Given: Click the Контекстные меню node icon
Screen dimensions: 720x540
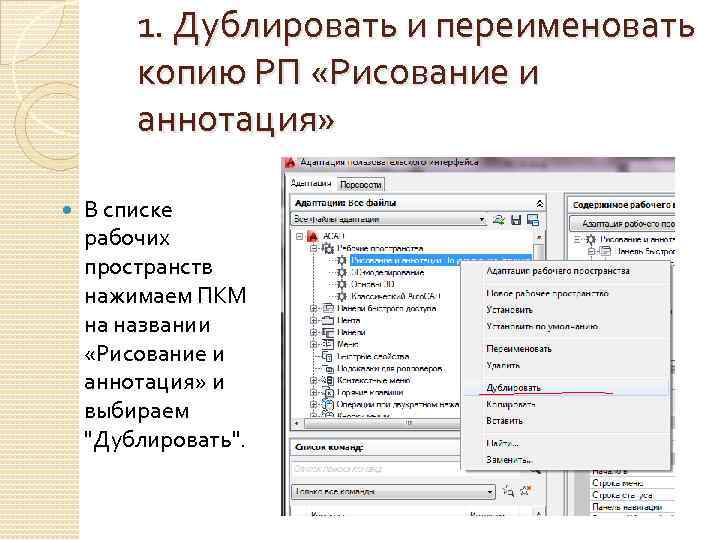Looking at the screenshot, I should click(x=328, y=380).
